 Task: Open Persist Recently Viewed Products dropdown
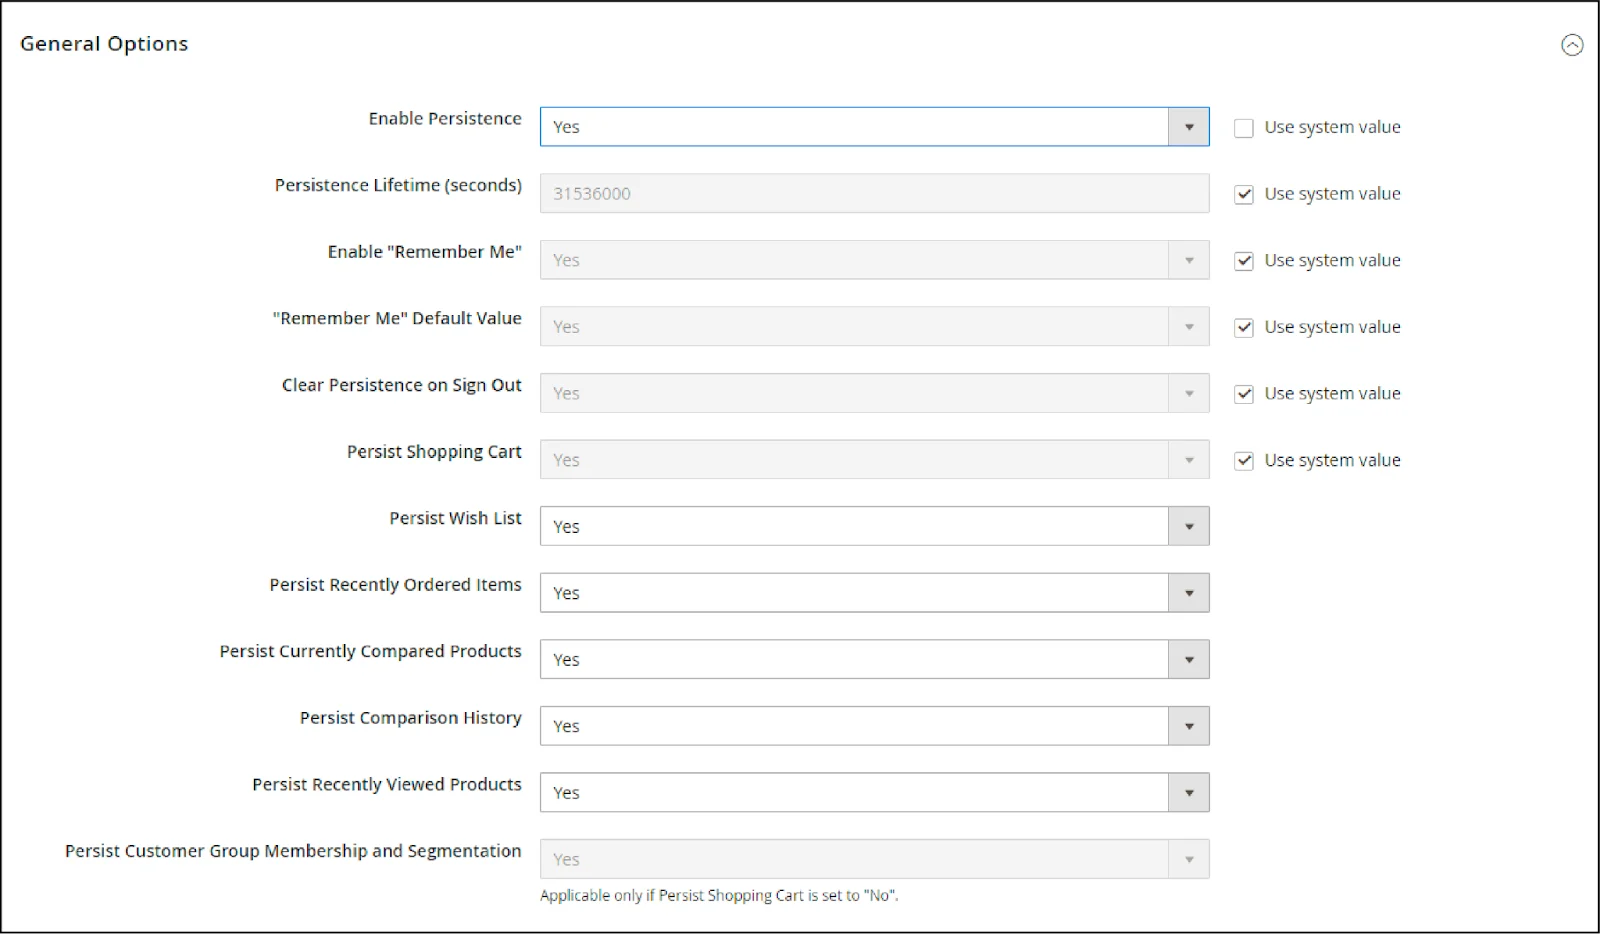tap(874, 792)
